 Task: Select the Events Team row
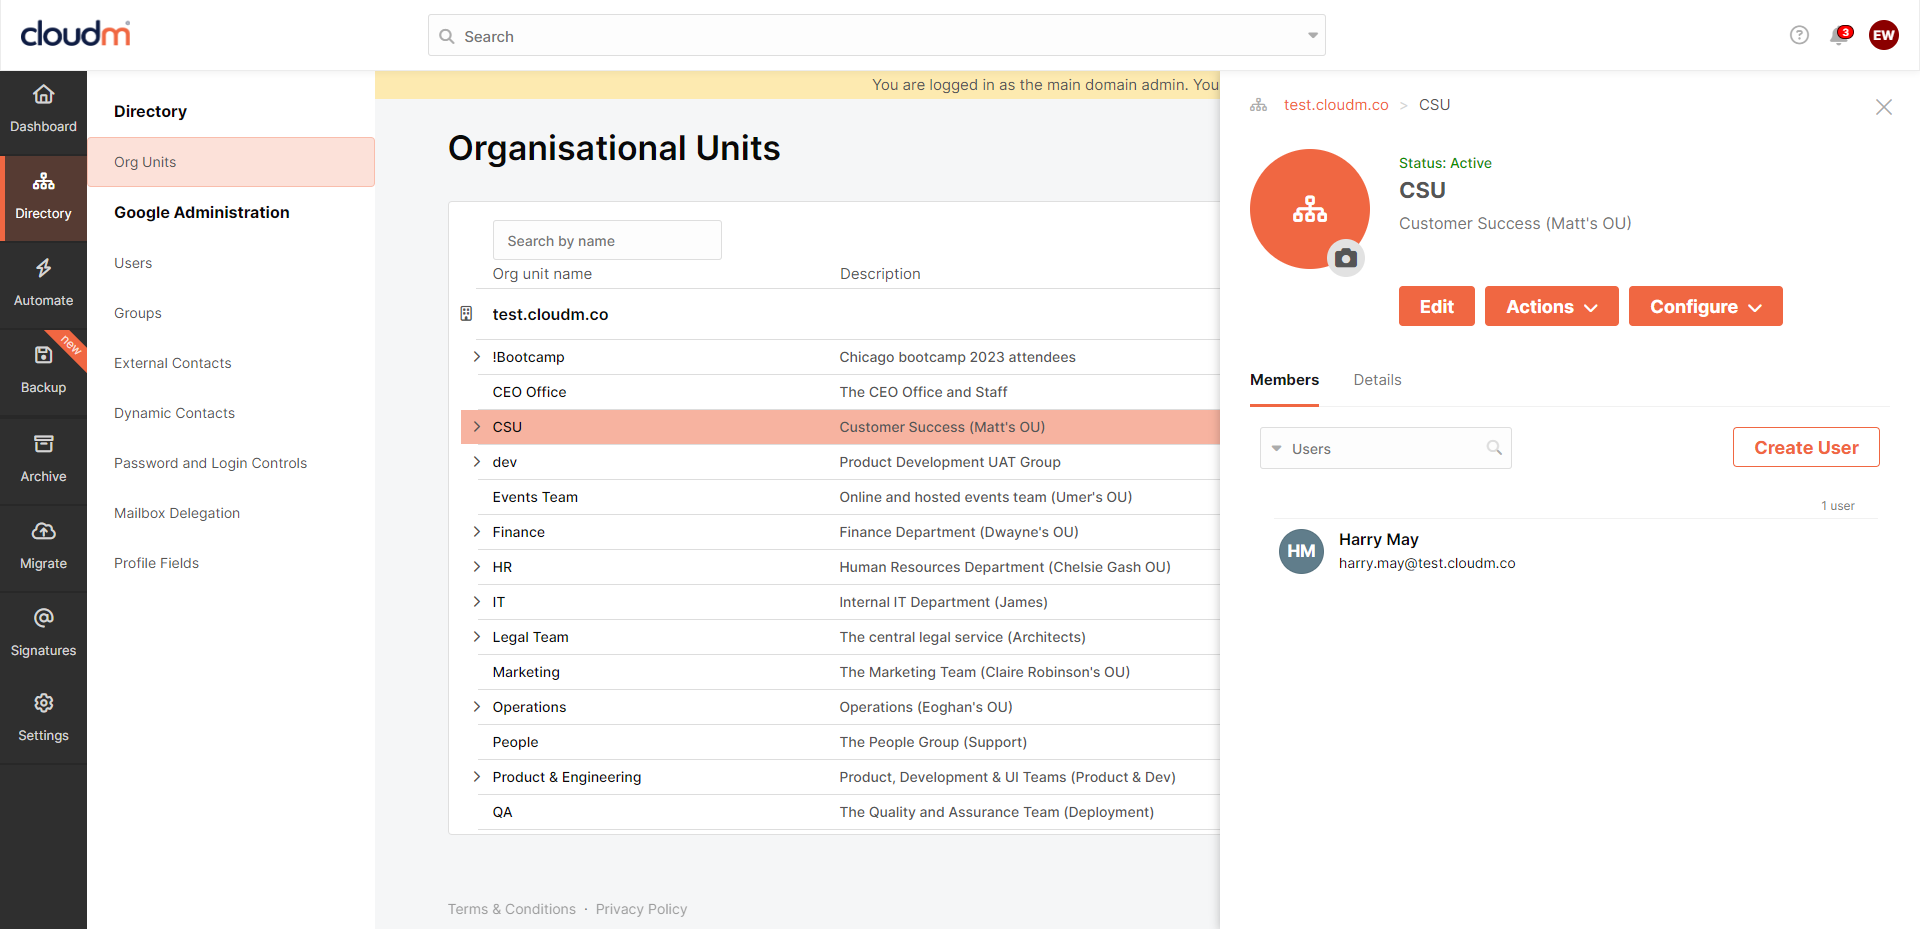(x=840, y=497)
